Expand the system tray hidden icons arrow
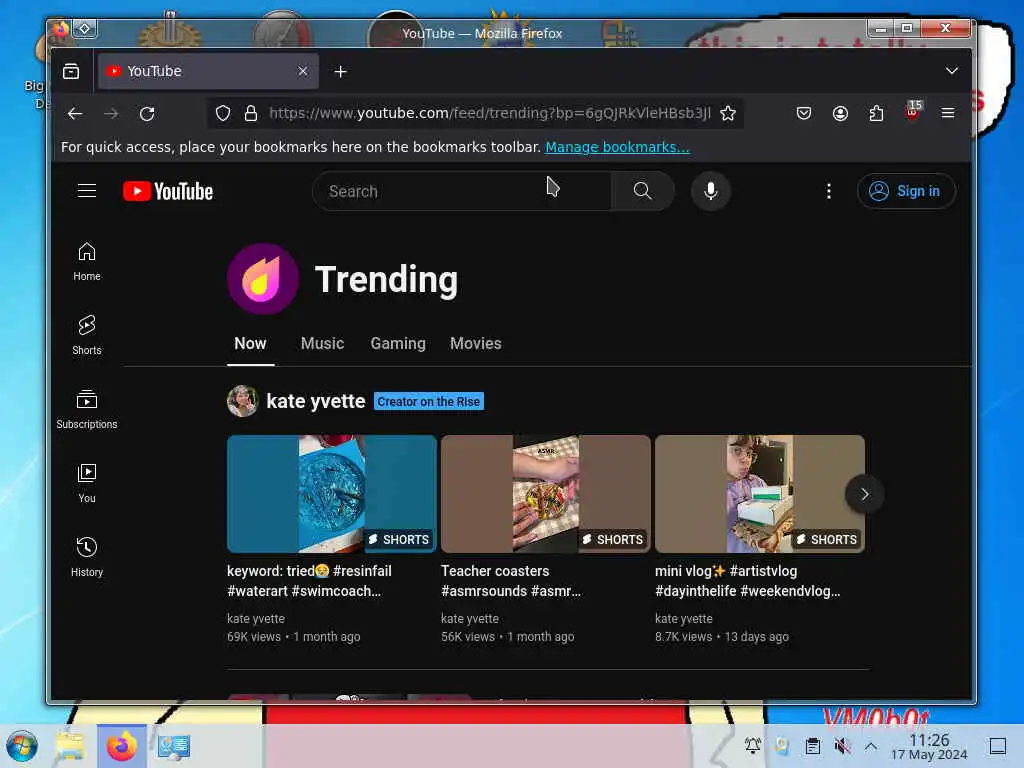Screen dimensions: 1024x768 pyautogui.click(x=871, y=746)
